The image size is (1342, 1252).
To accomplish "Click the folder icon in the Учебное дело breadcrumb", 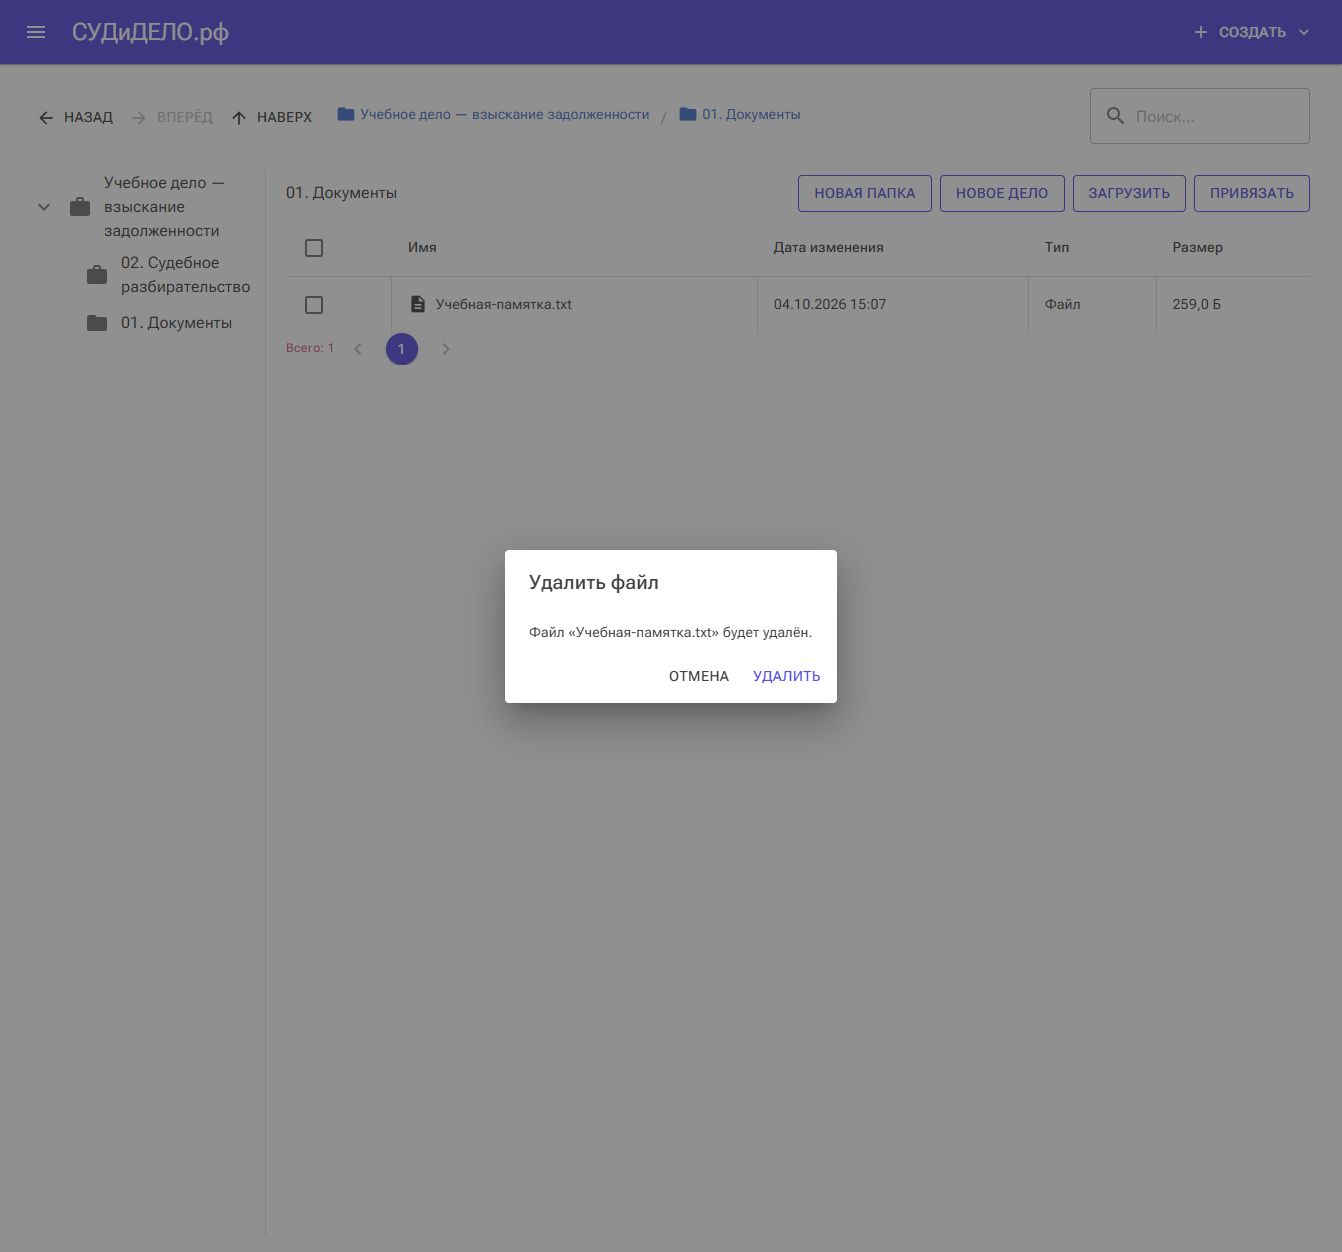I will click(346, 114).
